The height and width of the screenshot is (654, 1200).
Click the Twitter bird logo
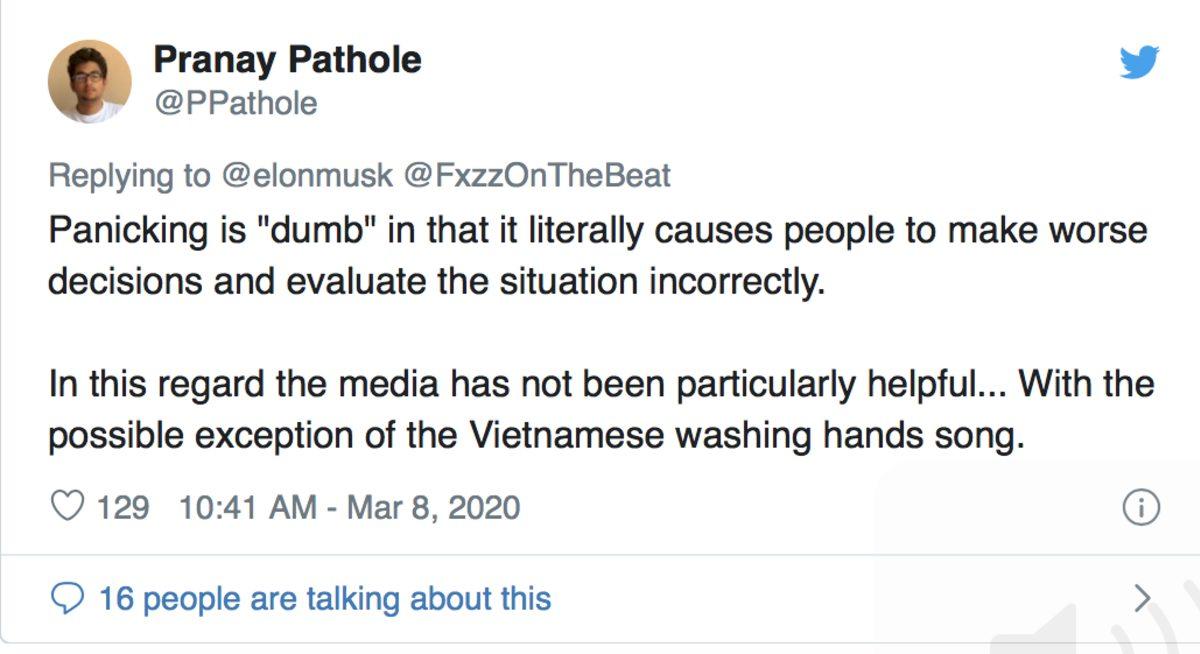tap(1139, 62)
